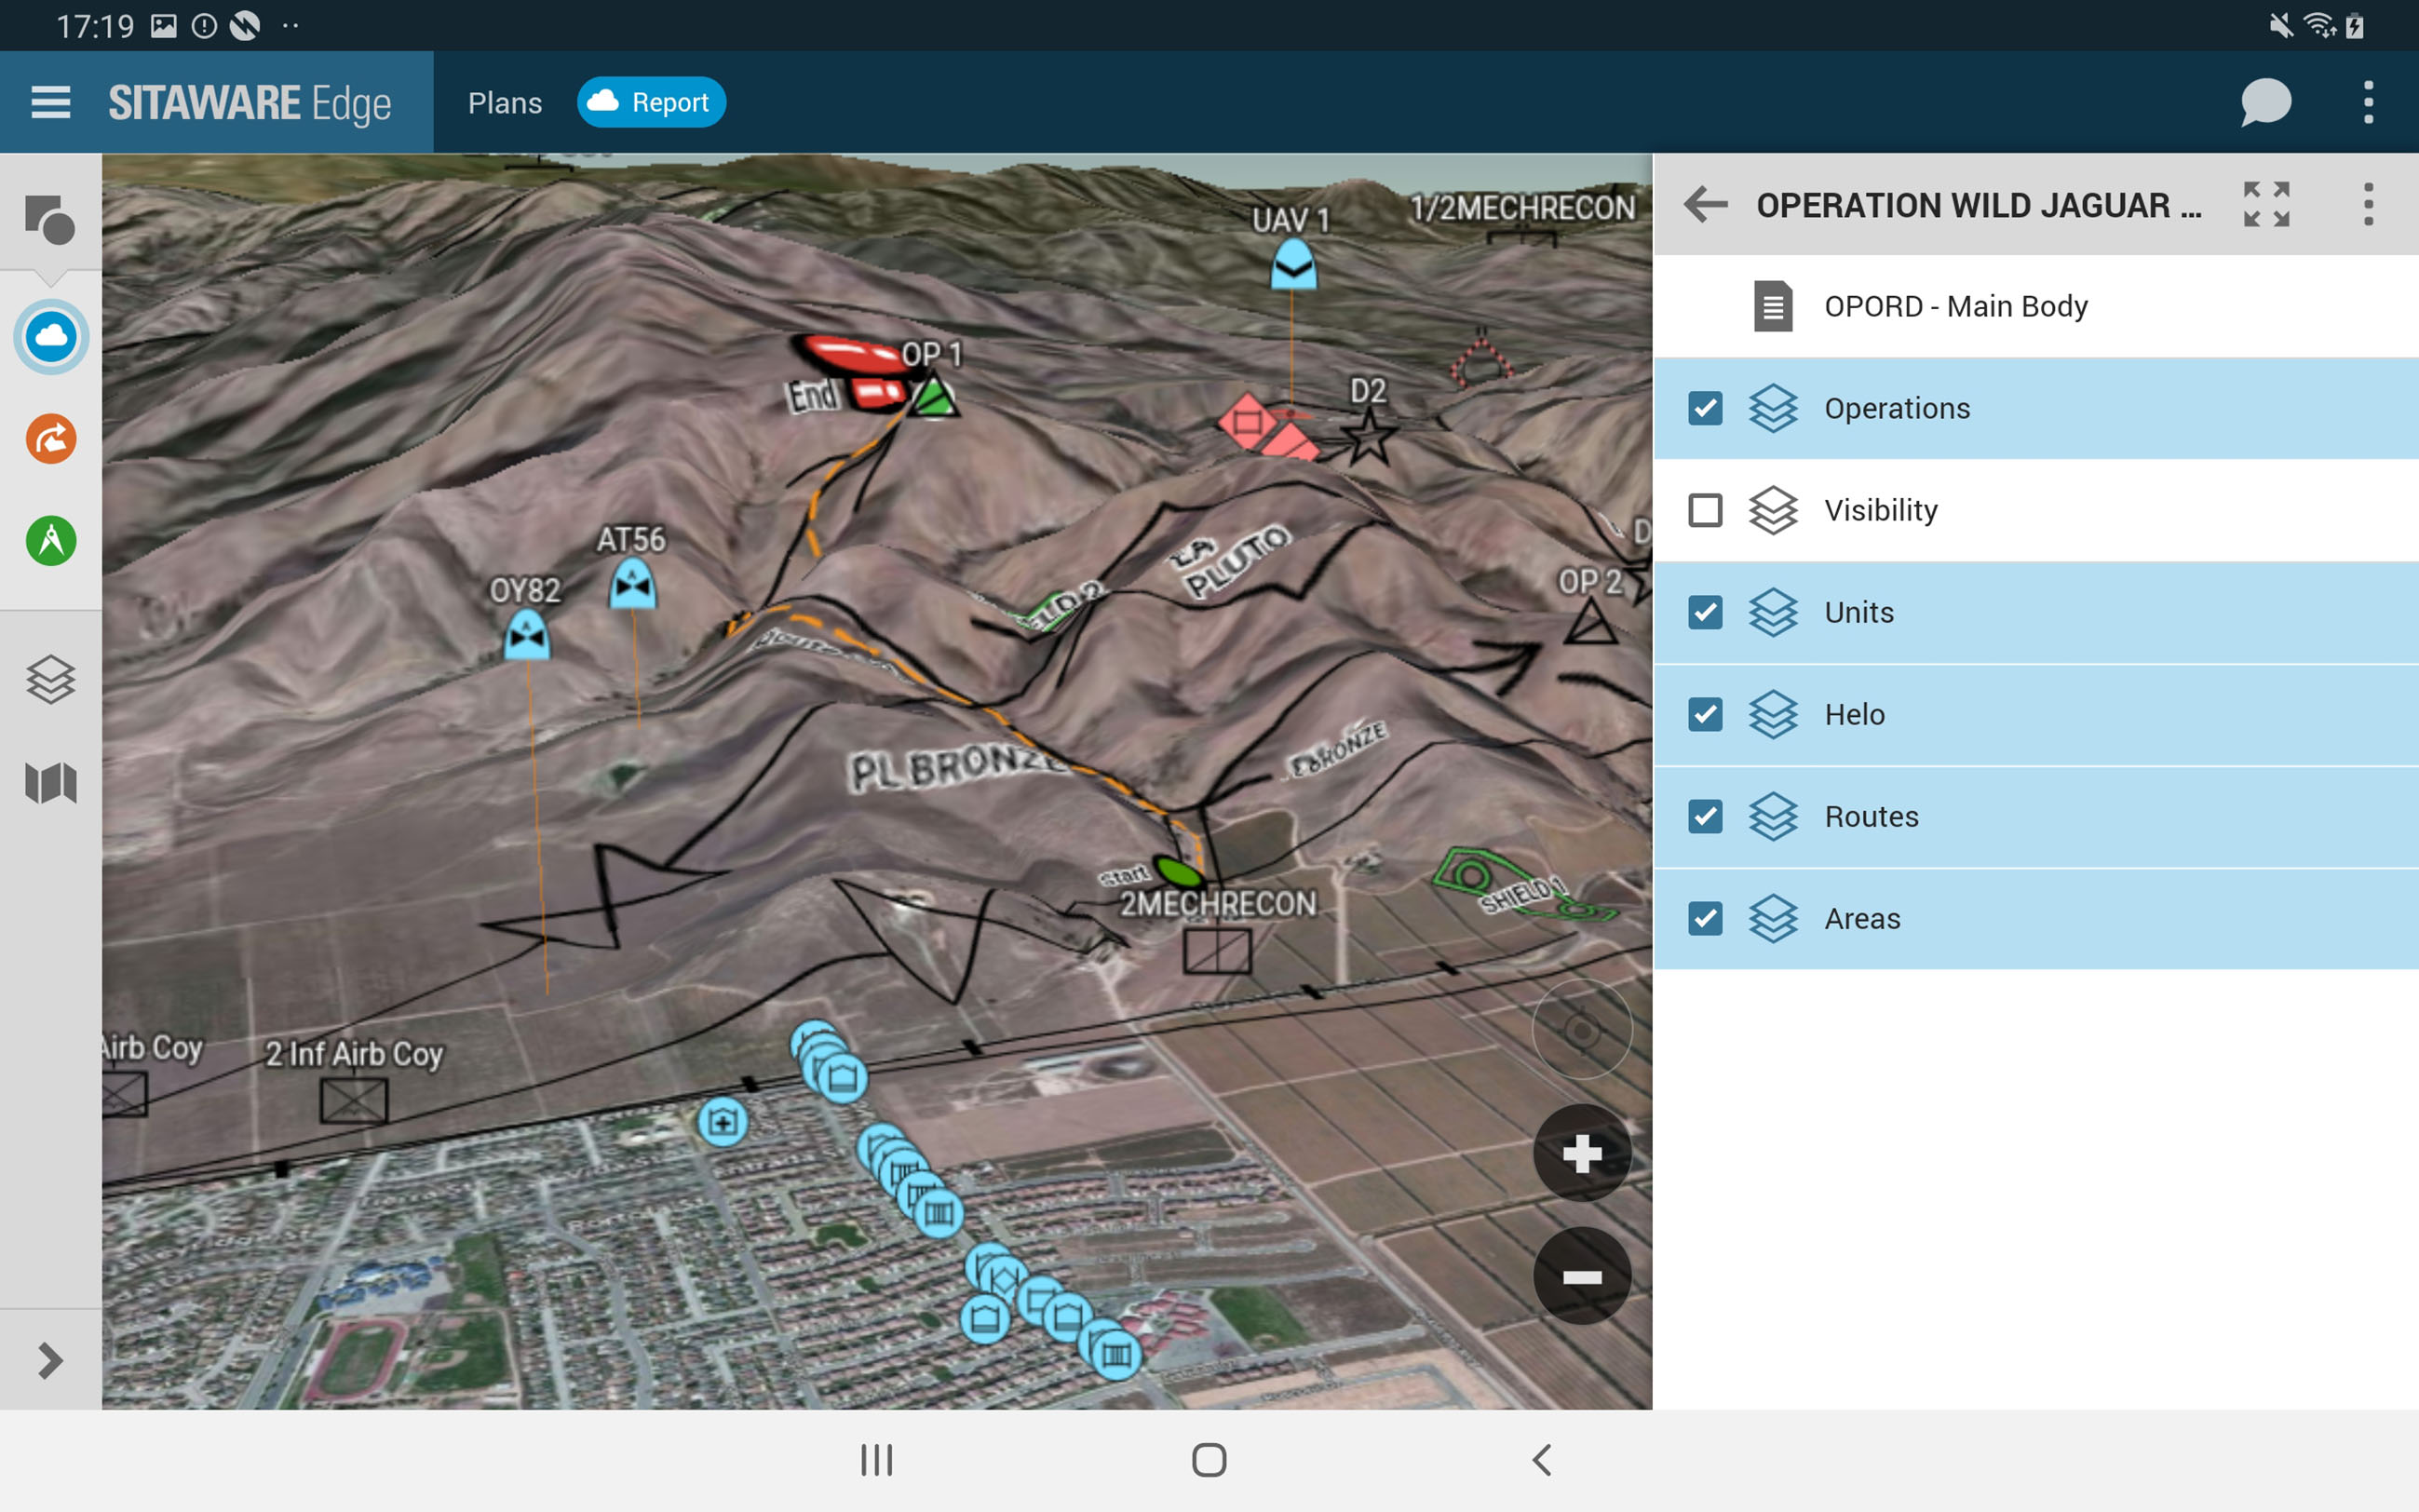The image size is (2419, 1512).
Task: Select the Routes layer stack icon
Action: click(x=1773, y=816)
